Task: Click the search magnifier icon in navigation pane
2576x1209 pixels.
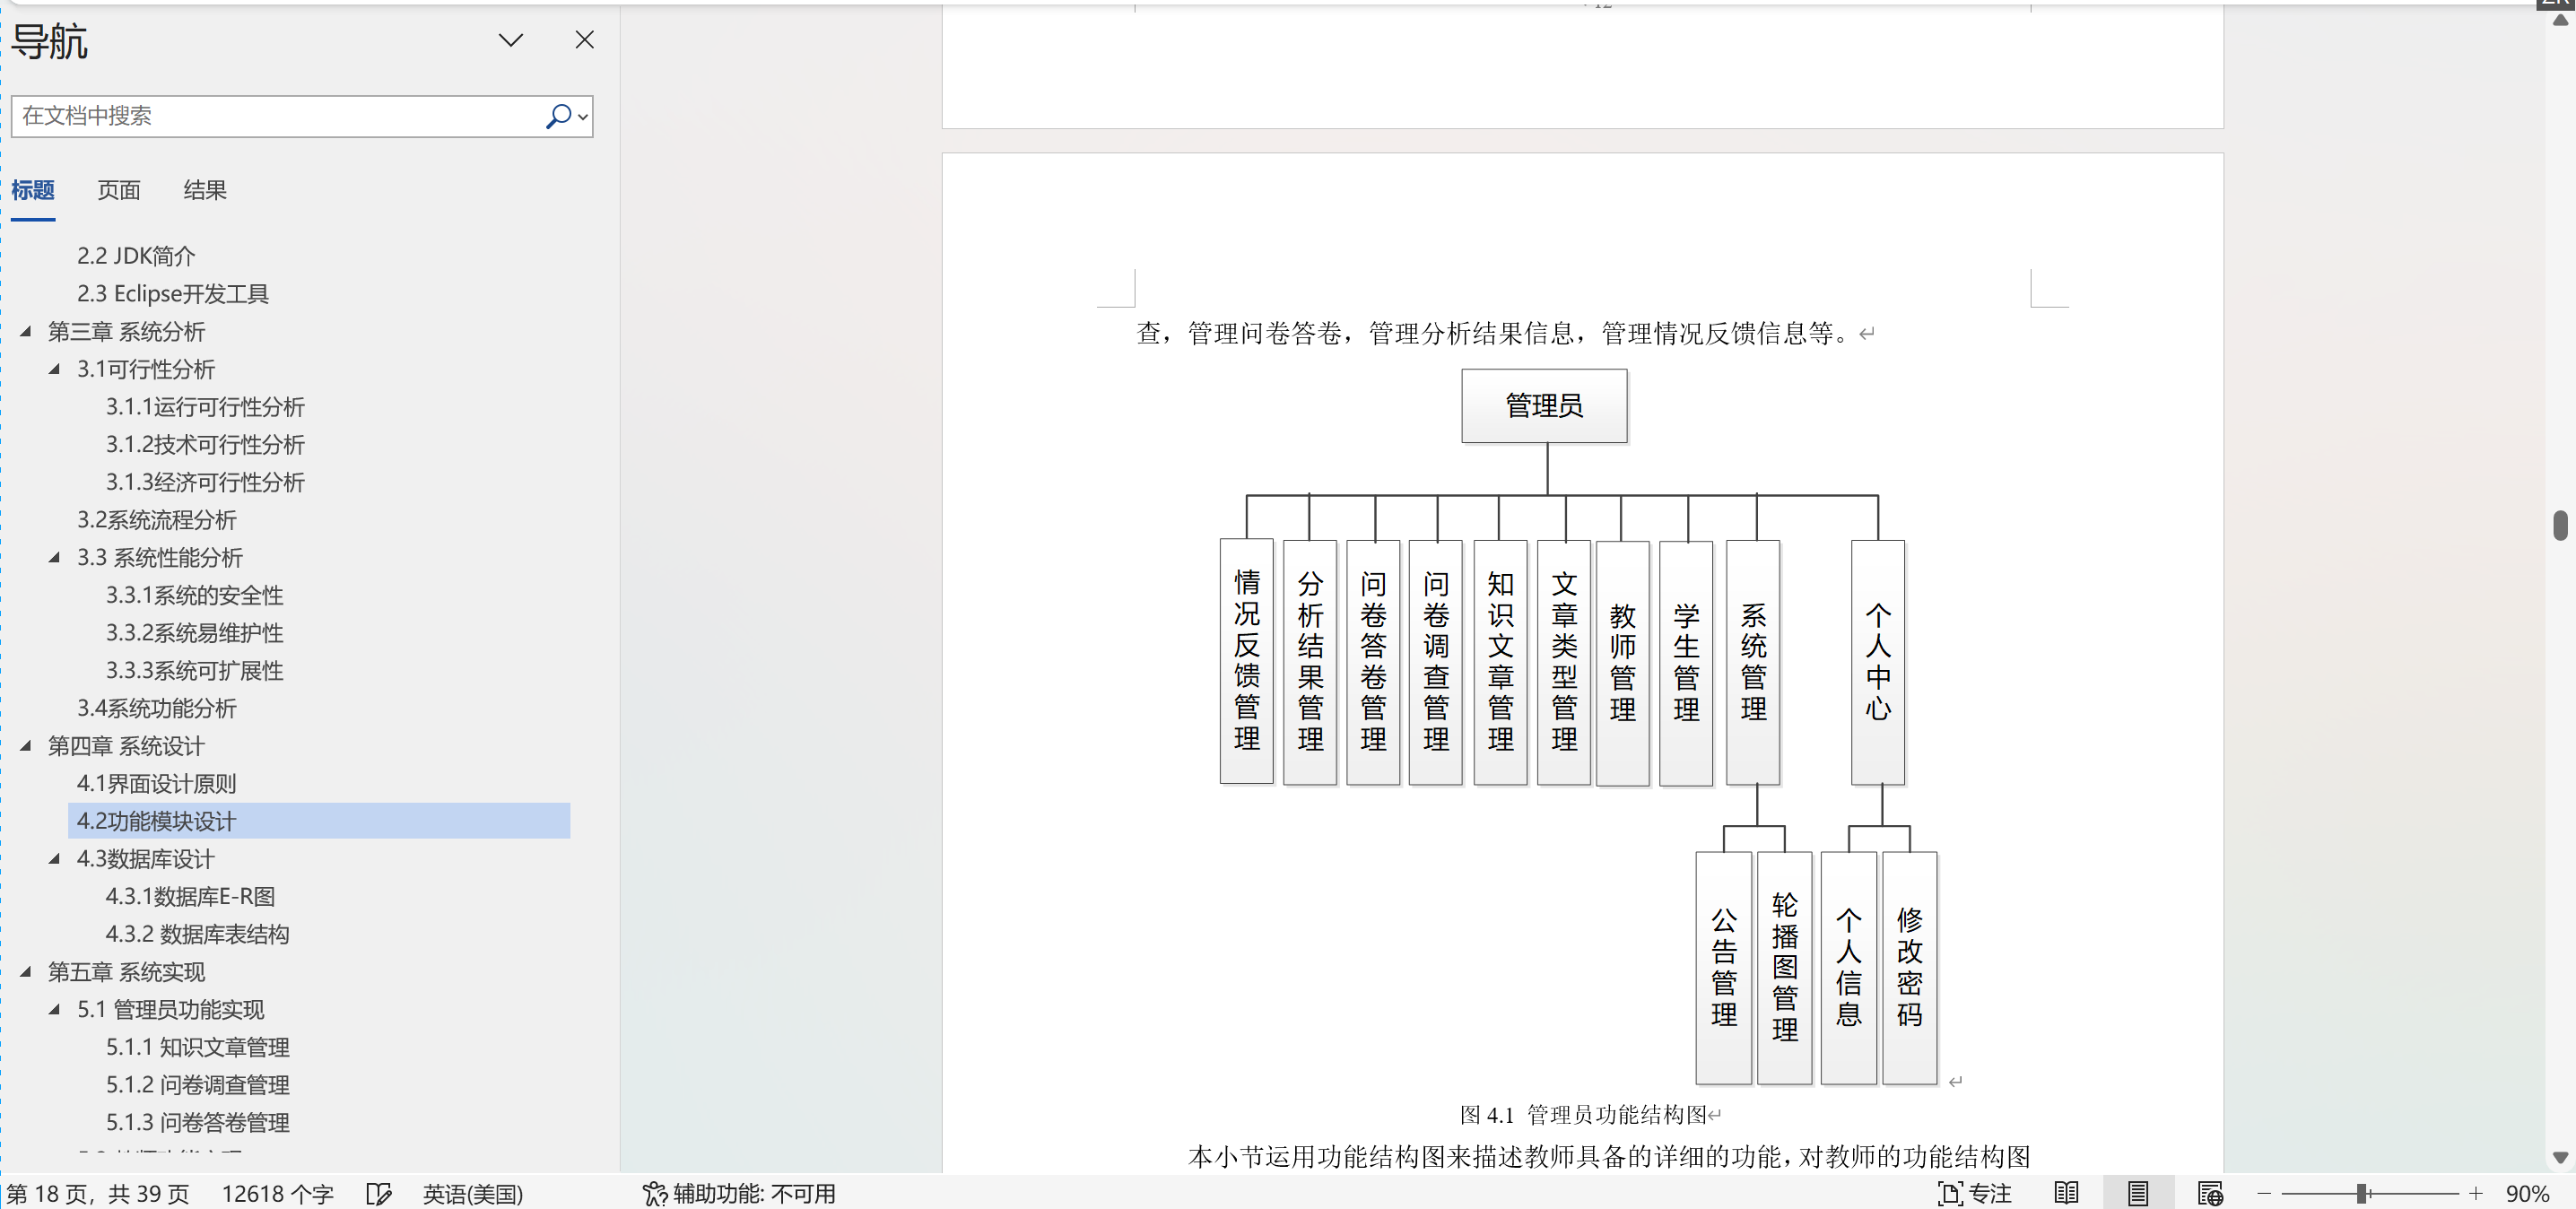Action: [x=558, y=116]
